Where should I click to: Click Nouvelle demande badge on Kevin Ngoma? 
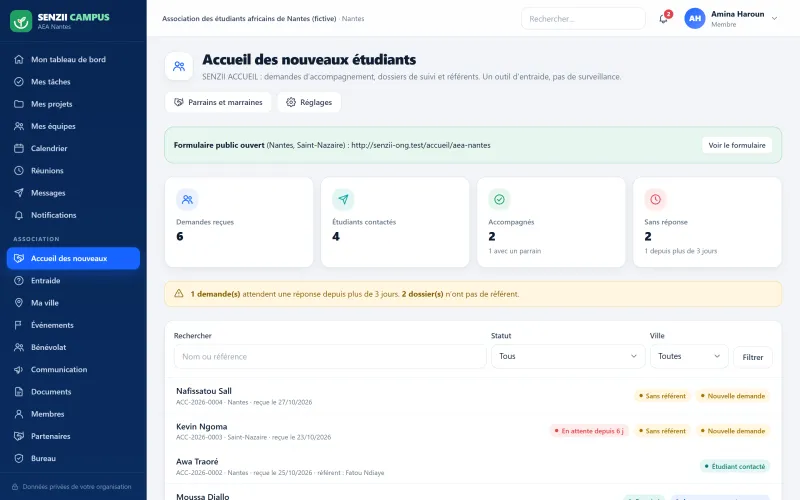click(x=733, y=431)
